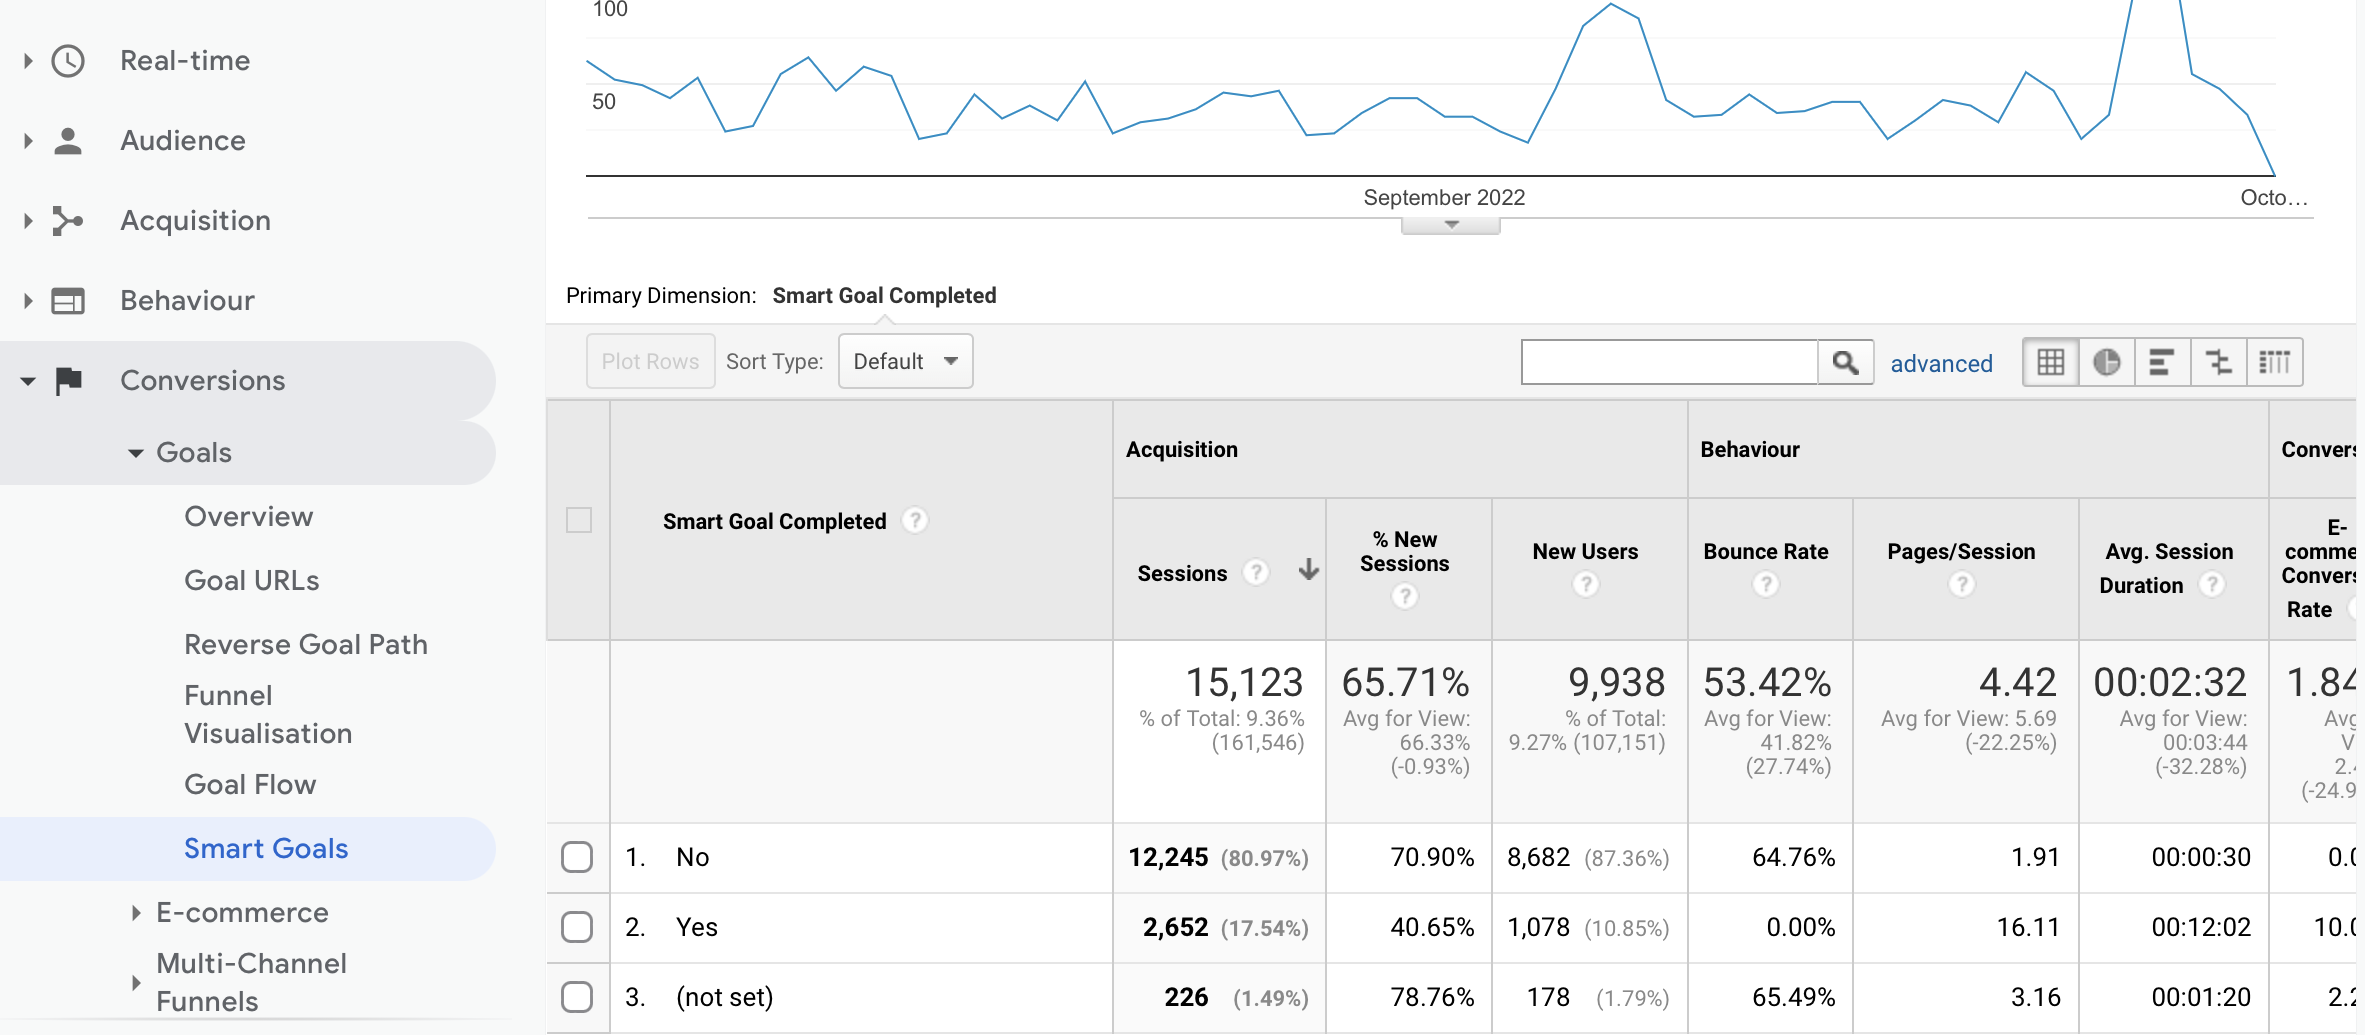Switch to the Pivot table view
Viewport: 2365px width, 1035px height.
2275,362
